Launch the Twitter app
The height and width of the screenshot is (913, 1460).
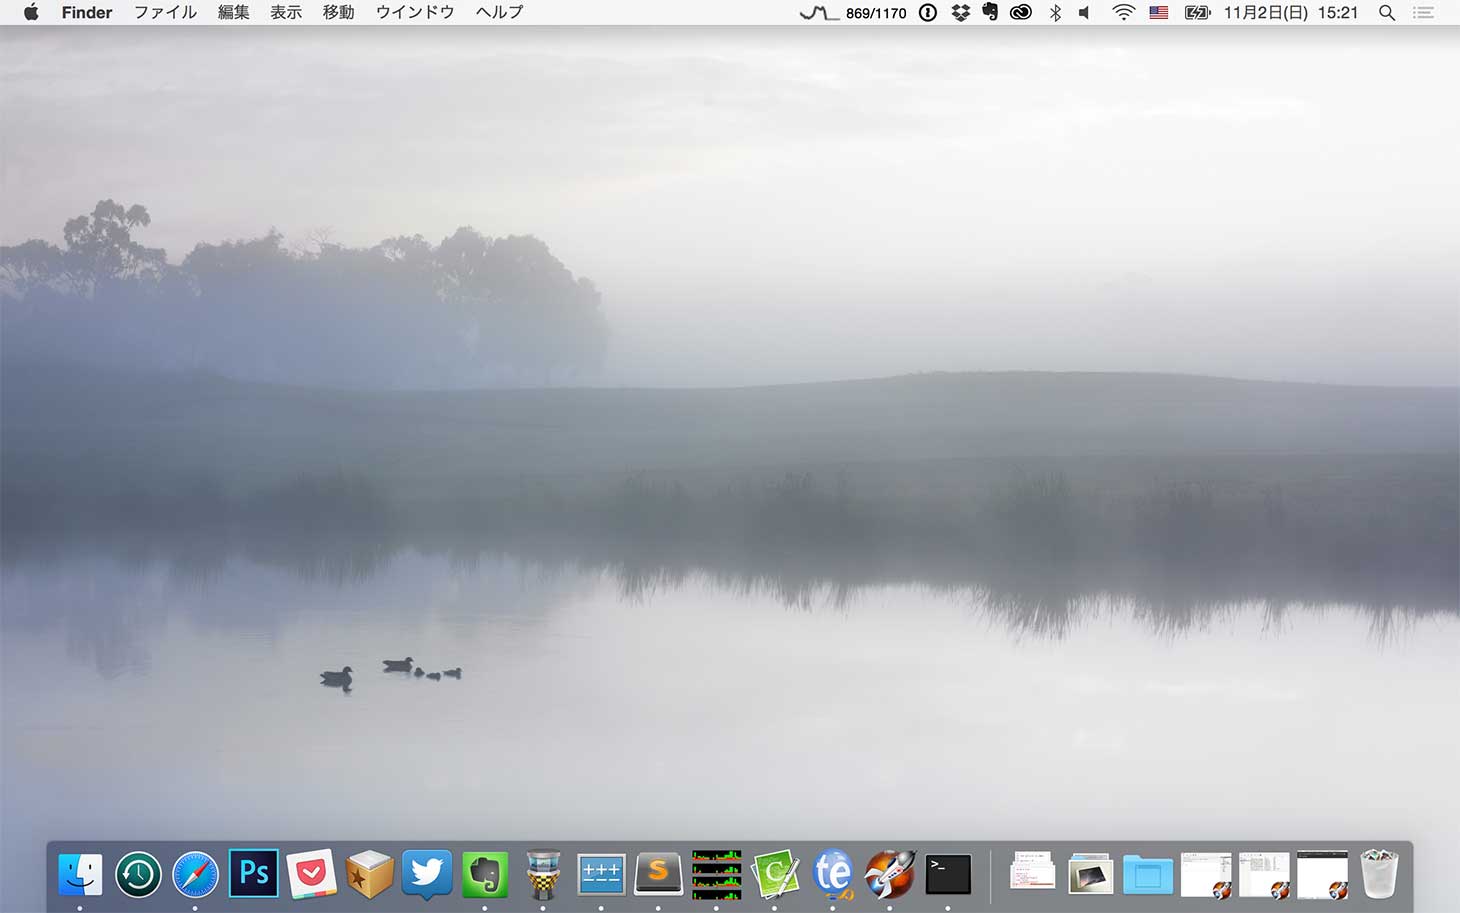pos(427,875)
